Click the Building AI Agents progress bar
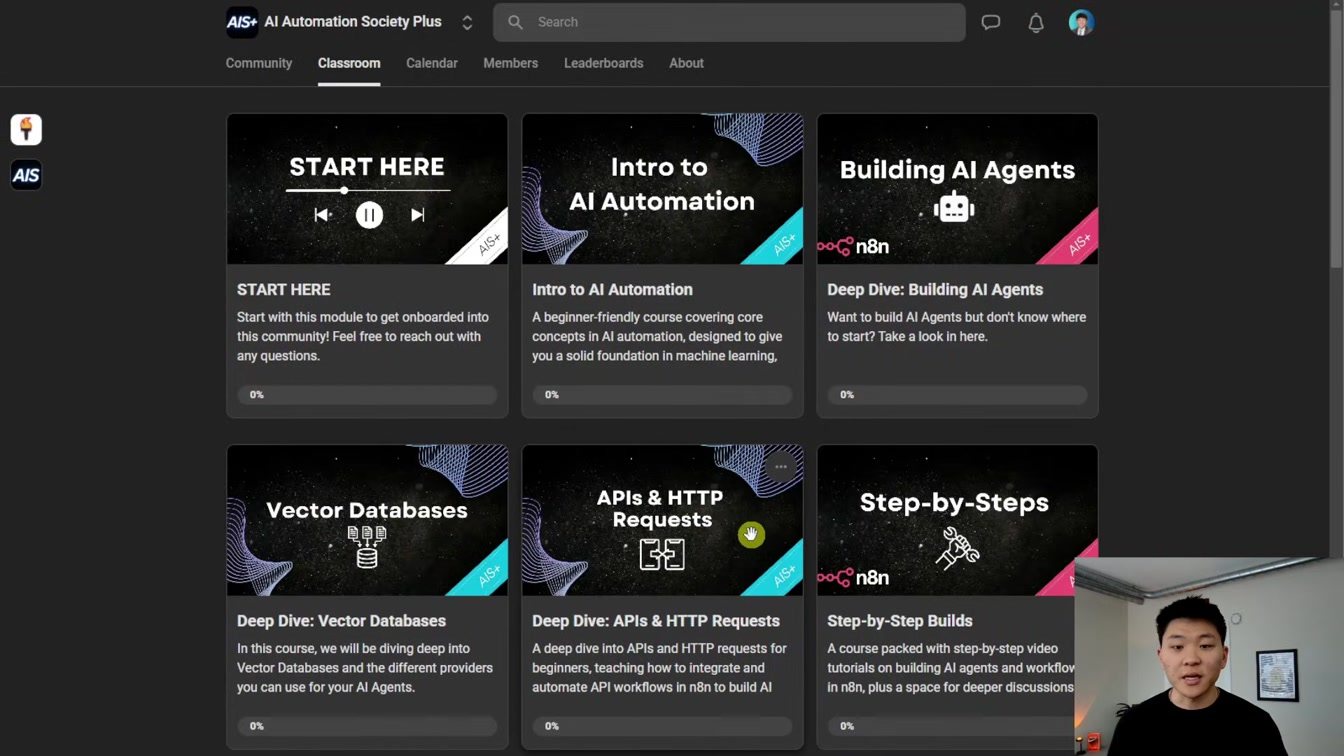Image resolution: width=1344 pixels, height=756 pixels. point(957,395)
